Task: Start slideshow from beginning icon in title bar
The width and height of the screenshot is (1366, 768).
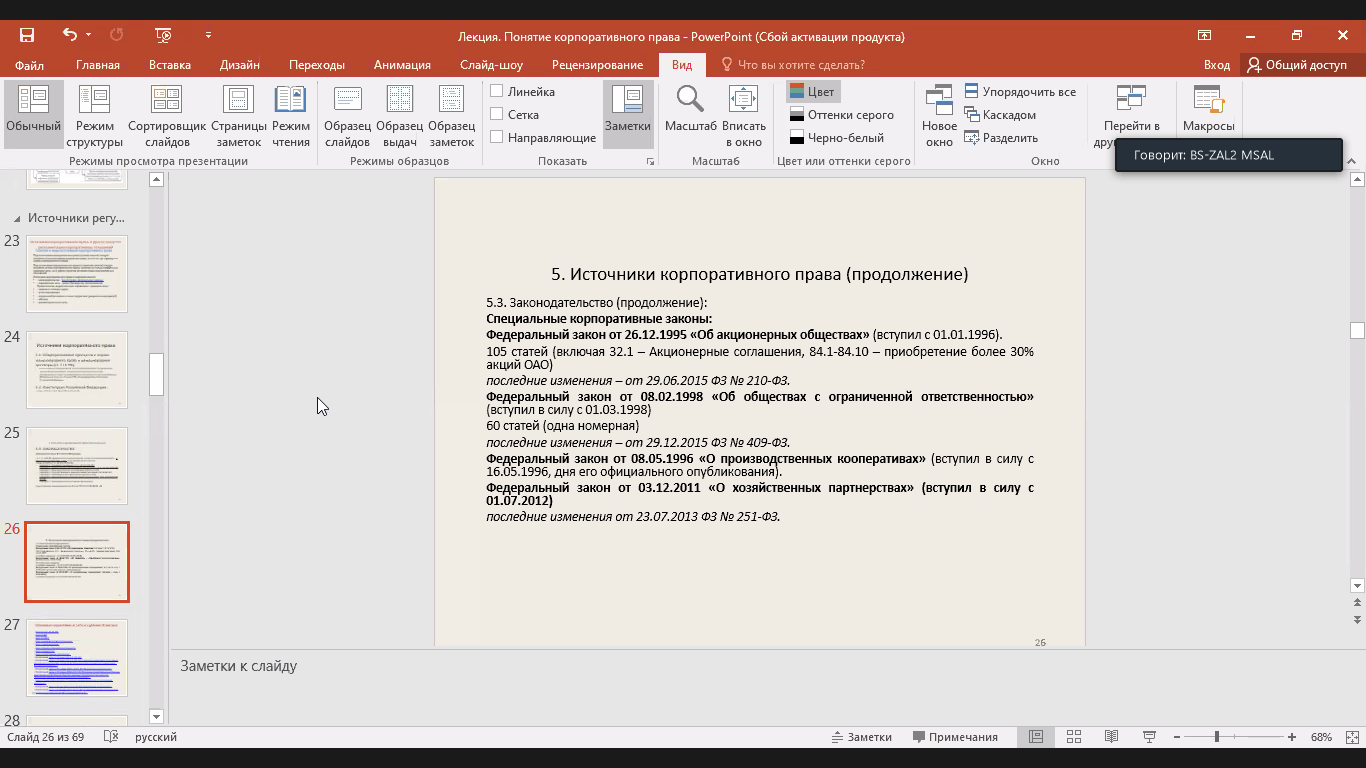Action: tap(164, 36)
